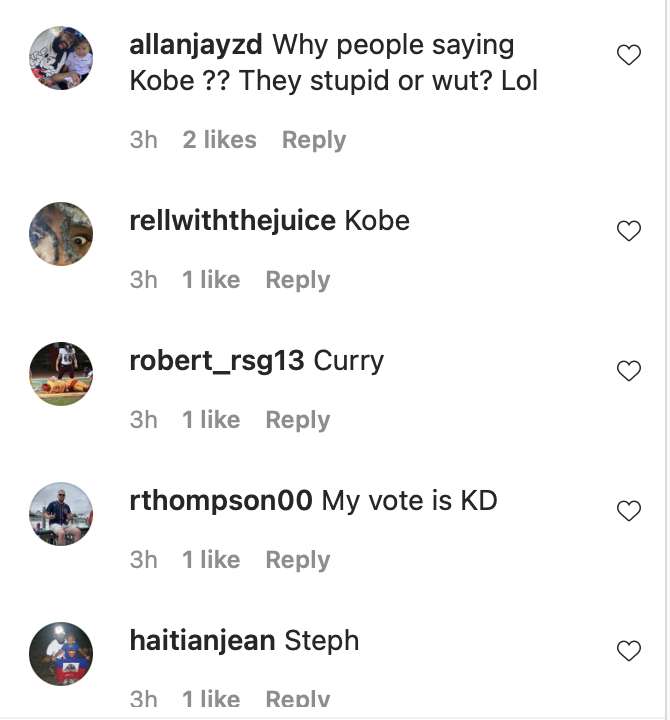The width and height of the screenshot is (670, 720).
Task: Tap heart icon on rellwiththejuice's Kobe comment
Action: [x=628, y=232]
